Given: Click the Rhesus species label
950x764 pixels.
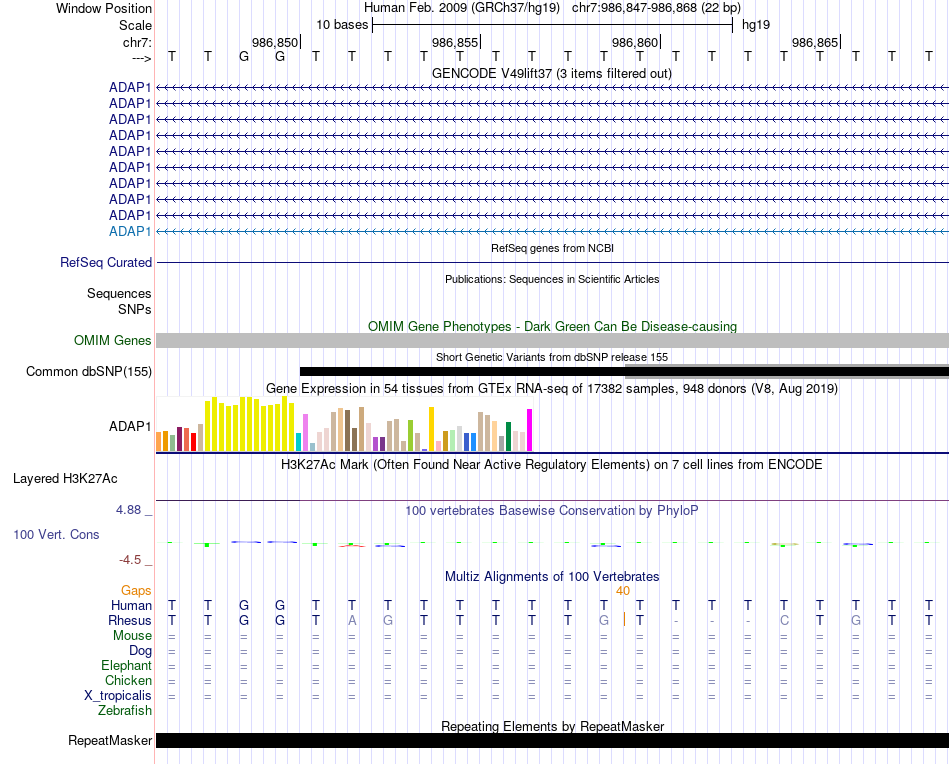Looking at the screenshot, I should click(130, 620).
